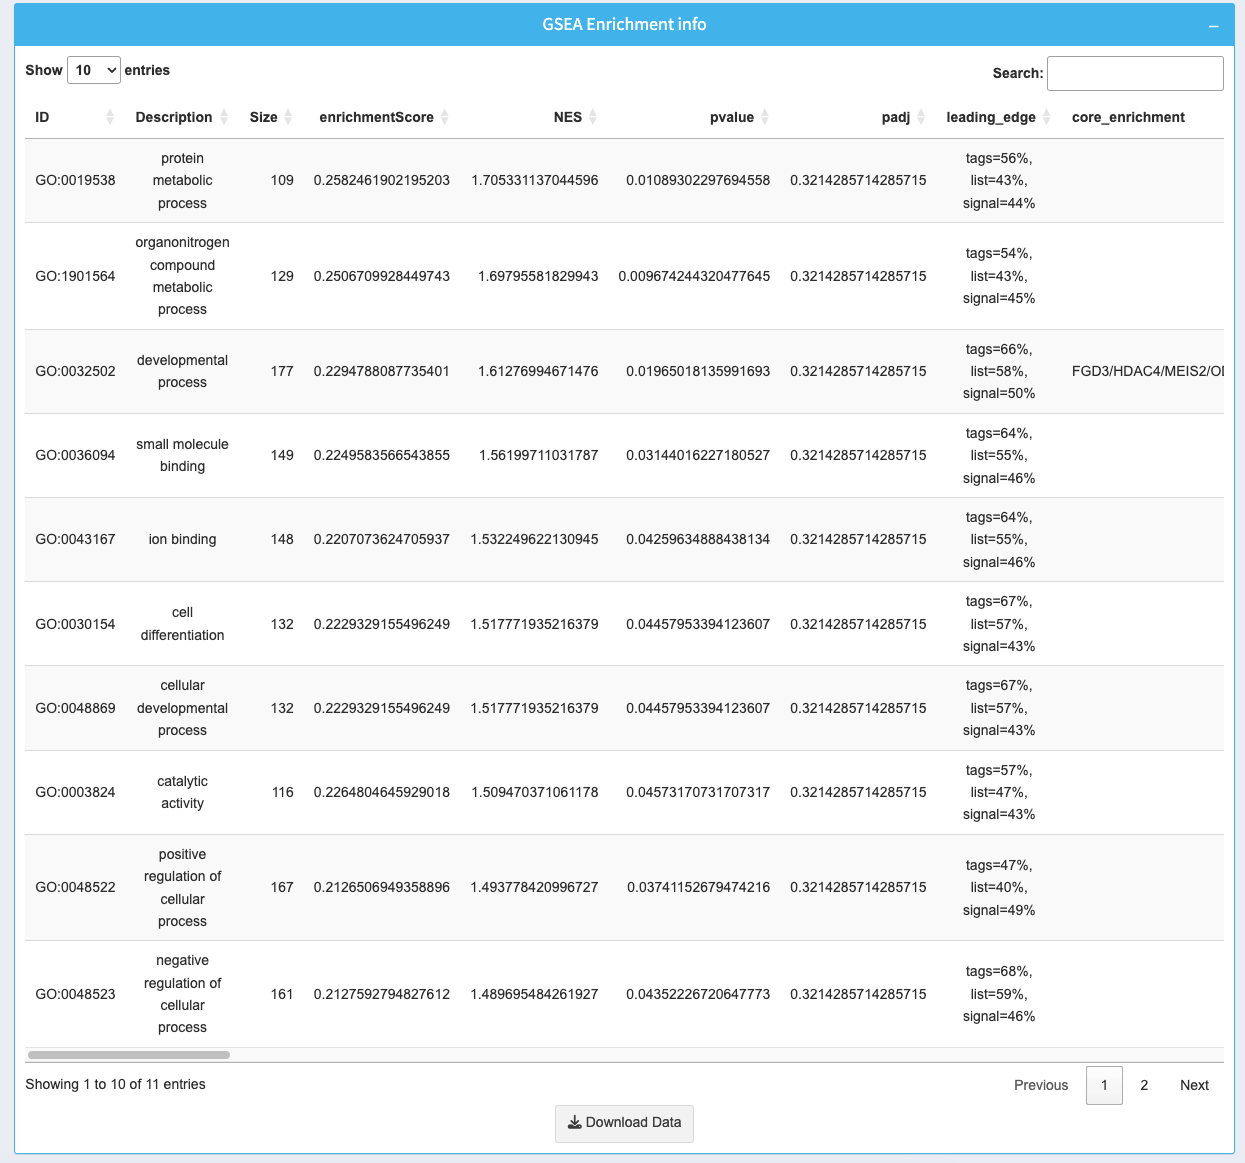Go to page 2 of results
The height and width of the screenshot is (1163, 1245).
tap(1144, 1085)
